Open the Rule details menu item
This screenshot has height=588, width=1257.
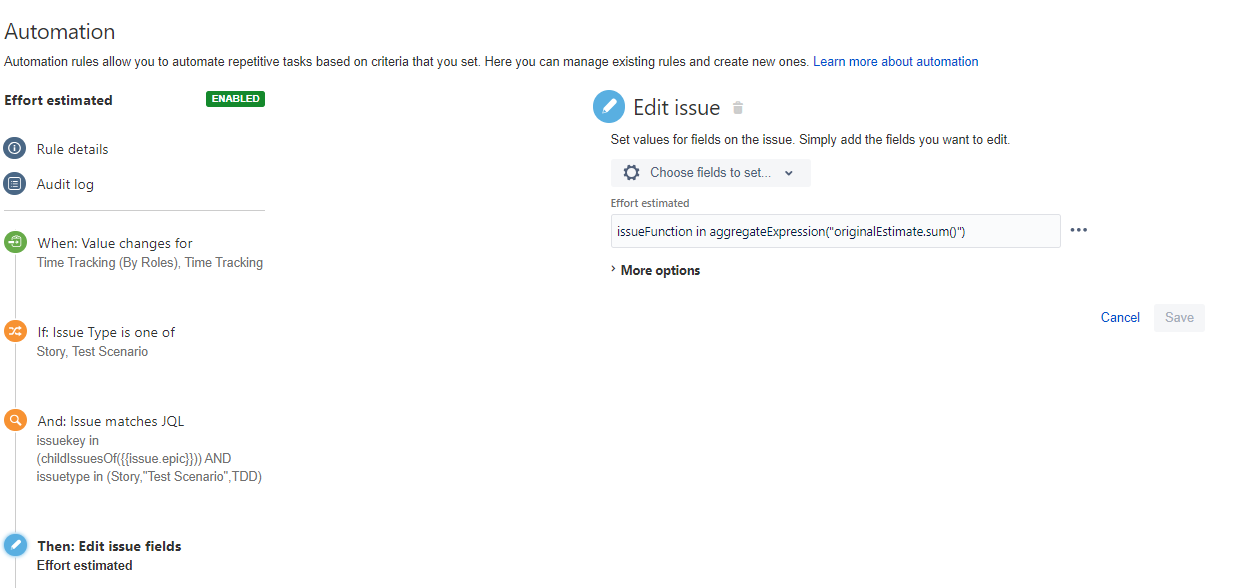pyautogui.click(x=72, y=149)
